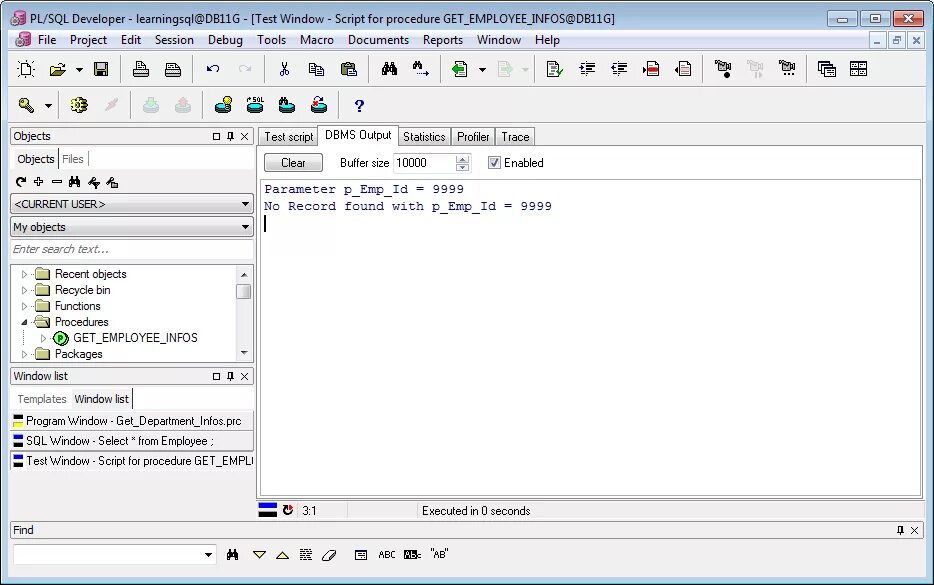Screen dimensions: 934x585
Task: Click the Record macro camera icon
Action: click(723, 69)
